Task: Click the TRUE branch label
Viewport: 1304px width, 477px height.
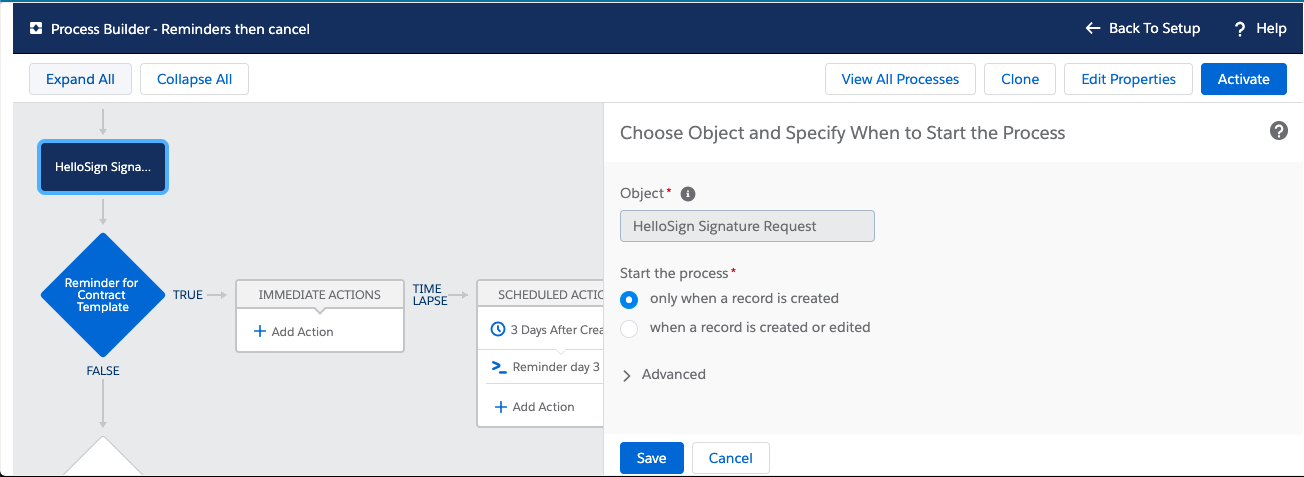Action: (x=188, y=295)
